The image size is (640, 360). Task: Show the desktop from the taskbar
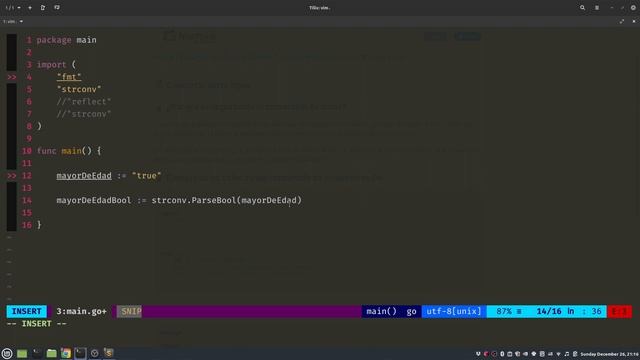(22, 353)
